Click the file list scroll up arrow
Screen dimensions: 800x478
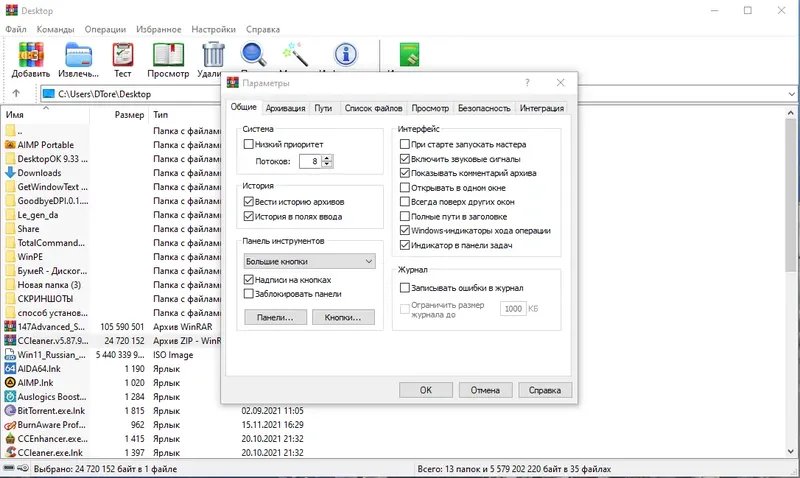coord(791,113)
